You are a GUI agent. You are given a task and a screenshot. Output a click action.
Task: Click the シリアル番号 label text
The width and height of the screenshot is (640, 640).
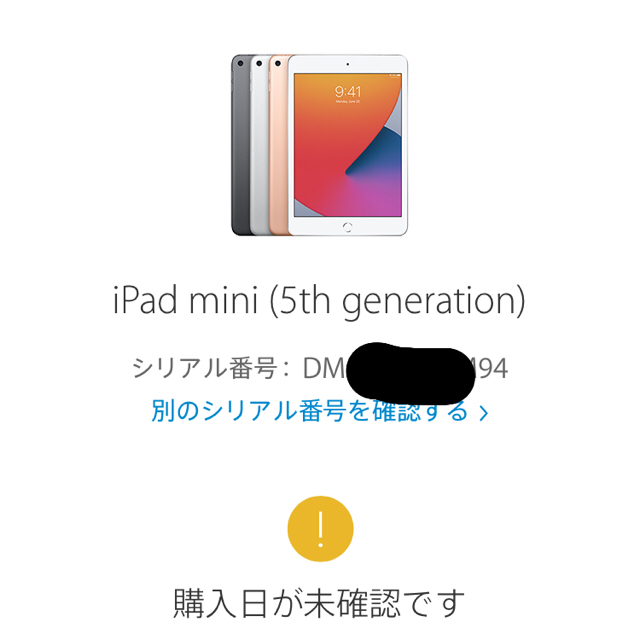(205, 368)
